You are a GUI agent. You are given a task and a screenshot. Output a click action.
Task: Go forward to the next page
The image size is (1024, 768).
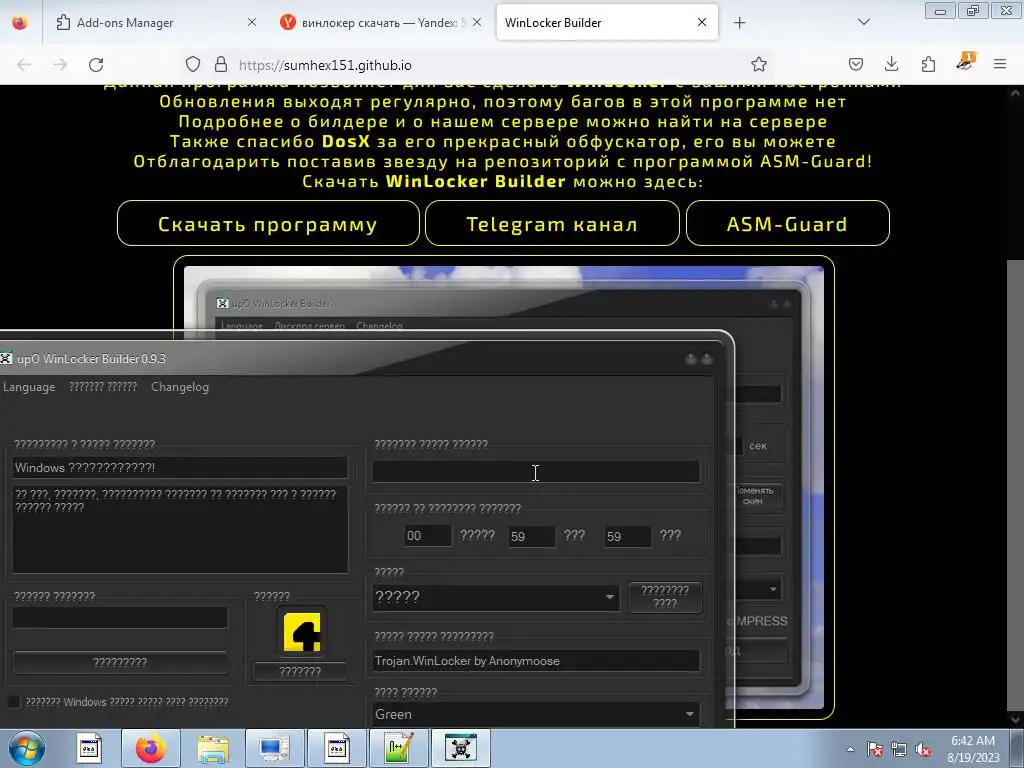[x=60, y=65]
